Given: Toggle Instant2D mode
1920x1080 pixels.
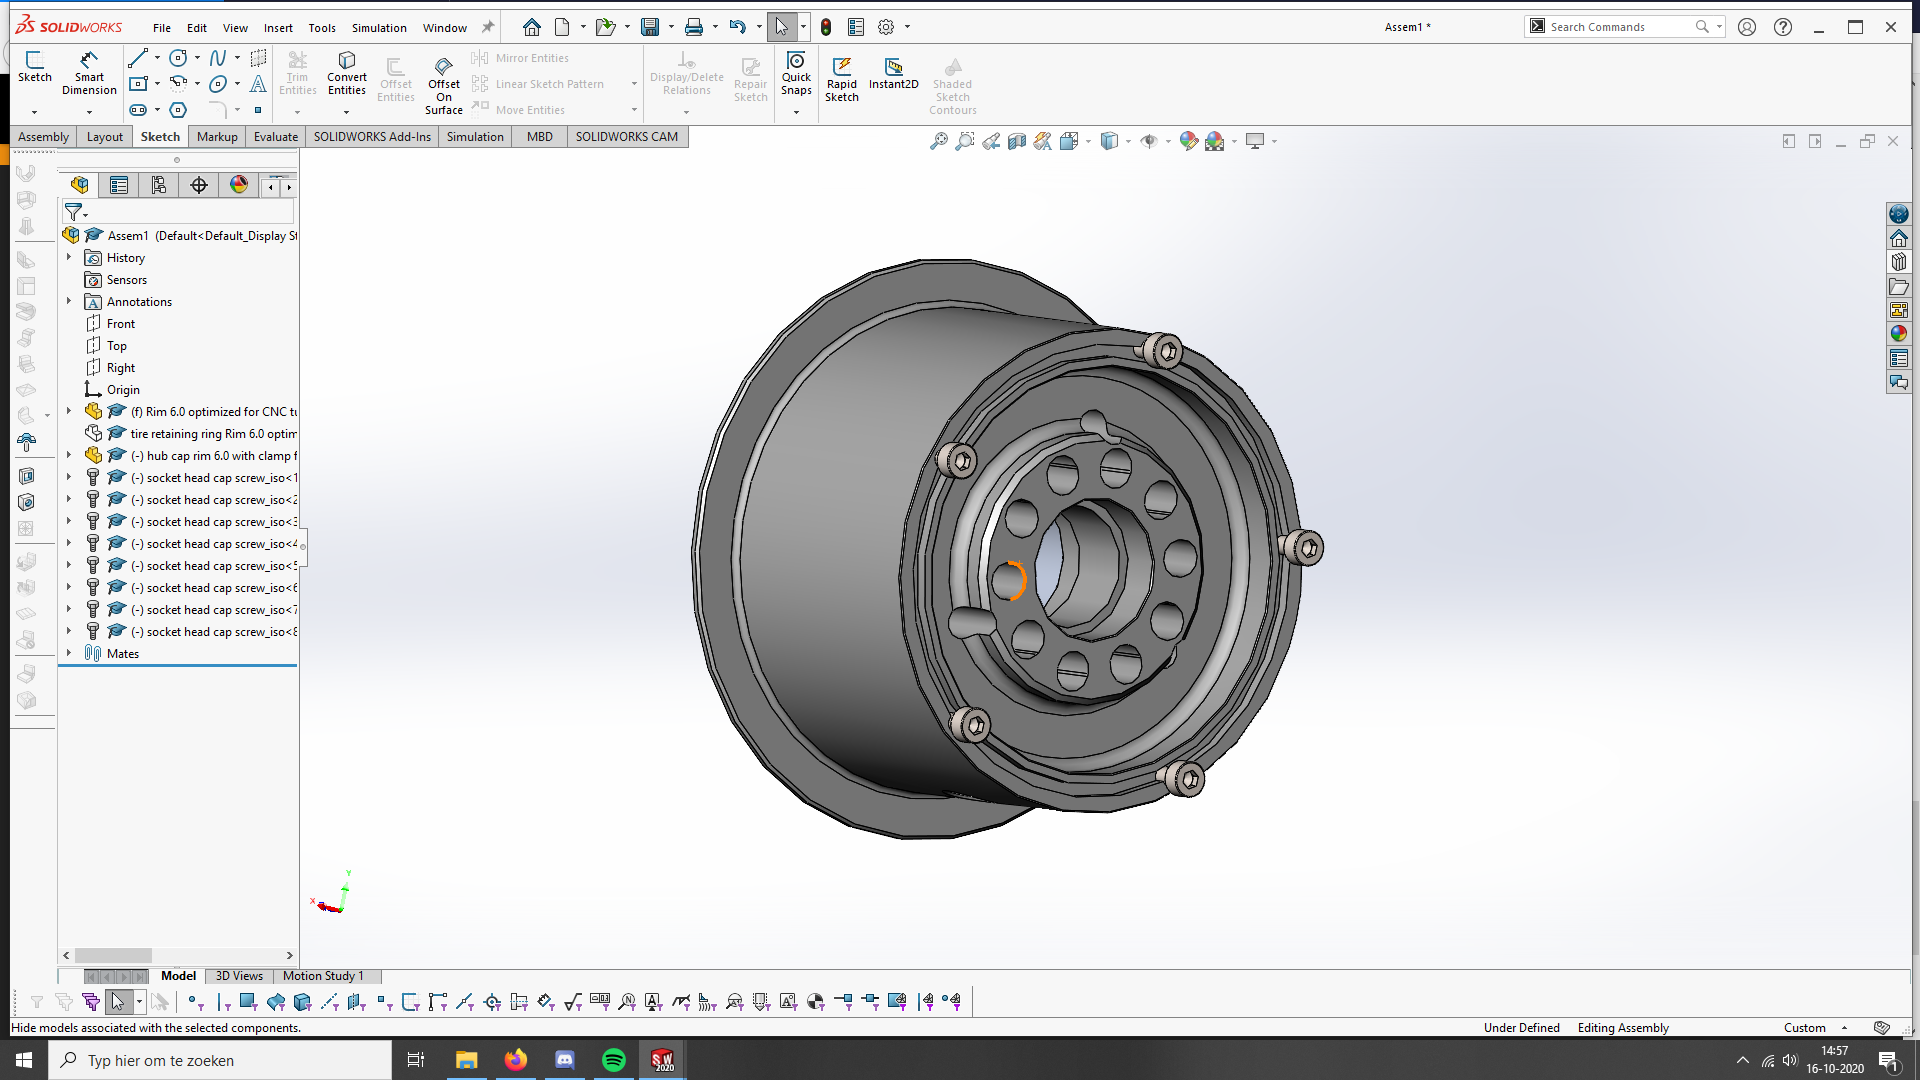Looking at the screenshot, I should [893, 74].
